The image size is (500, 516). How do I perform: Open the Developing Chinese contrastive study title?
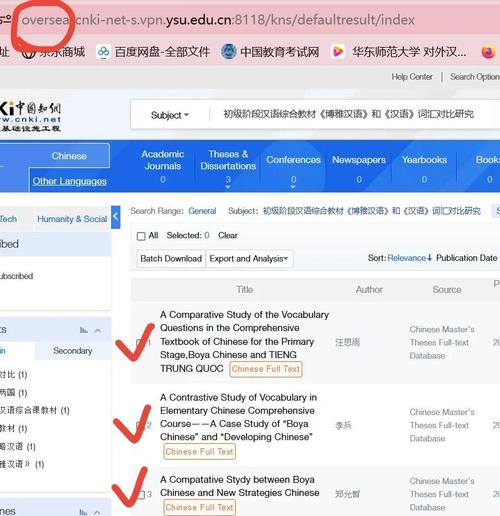238,417
